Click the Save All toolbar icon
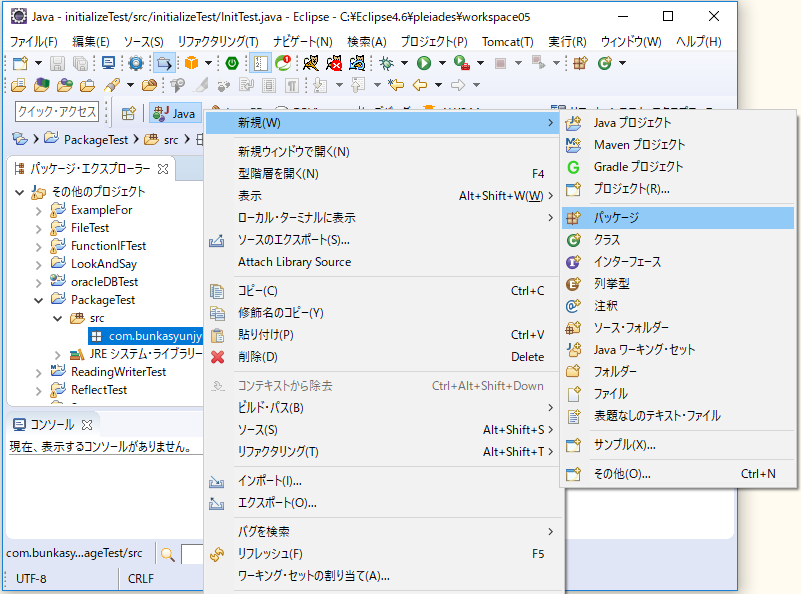The width and height of the screenshot is (801, 594). coord(80,63)
